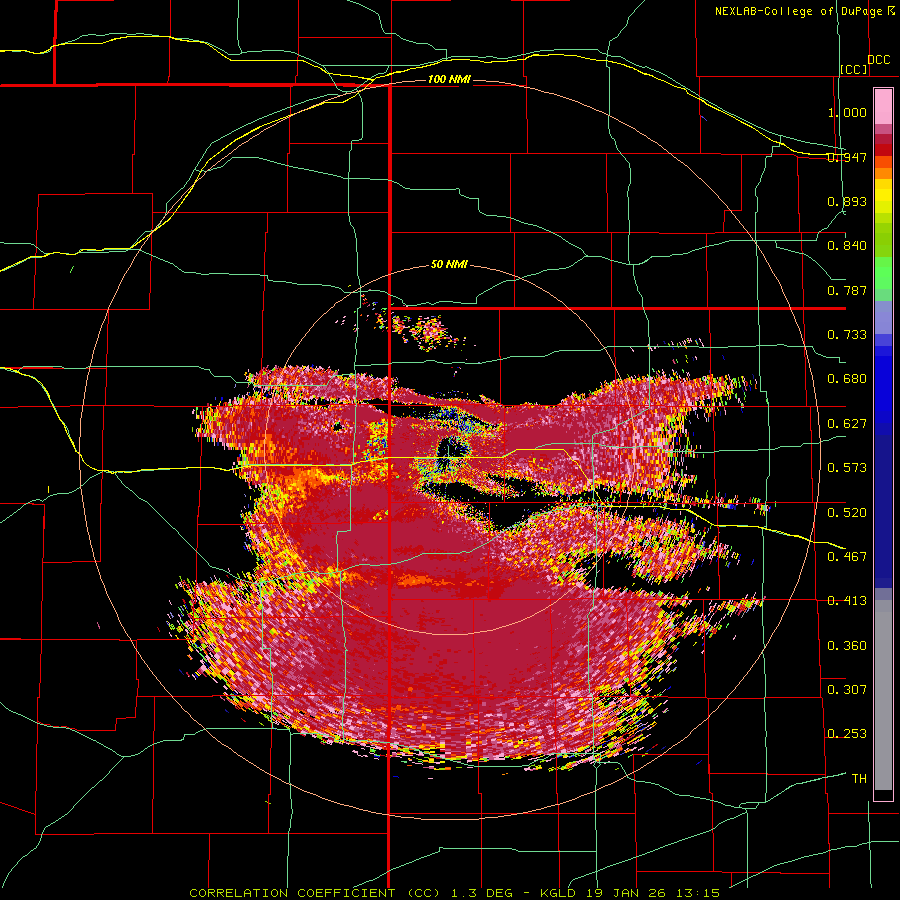Click the 100 NMI range ring label
This screenshot has height=900, width=900.
pyautogui.click(x=449, y=79)
